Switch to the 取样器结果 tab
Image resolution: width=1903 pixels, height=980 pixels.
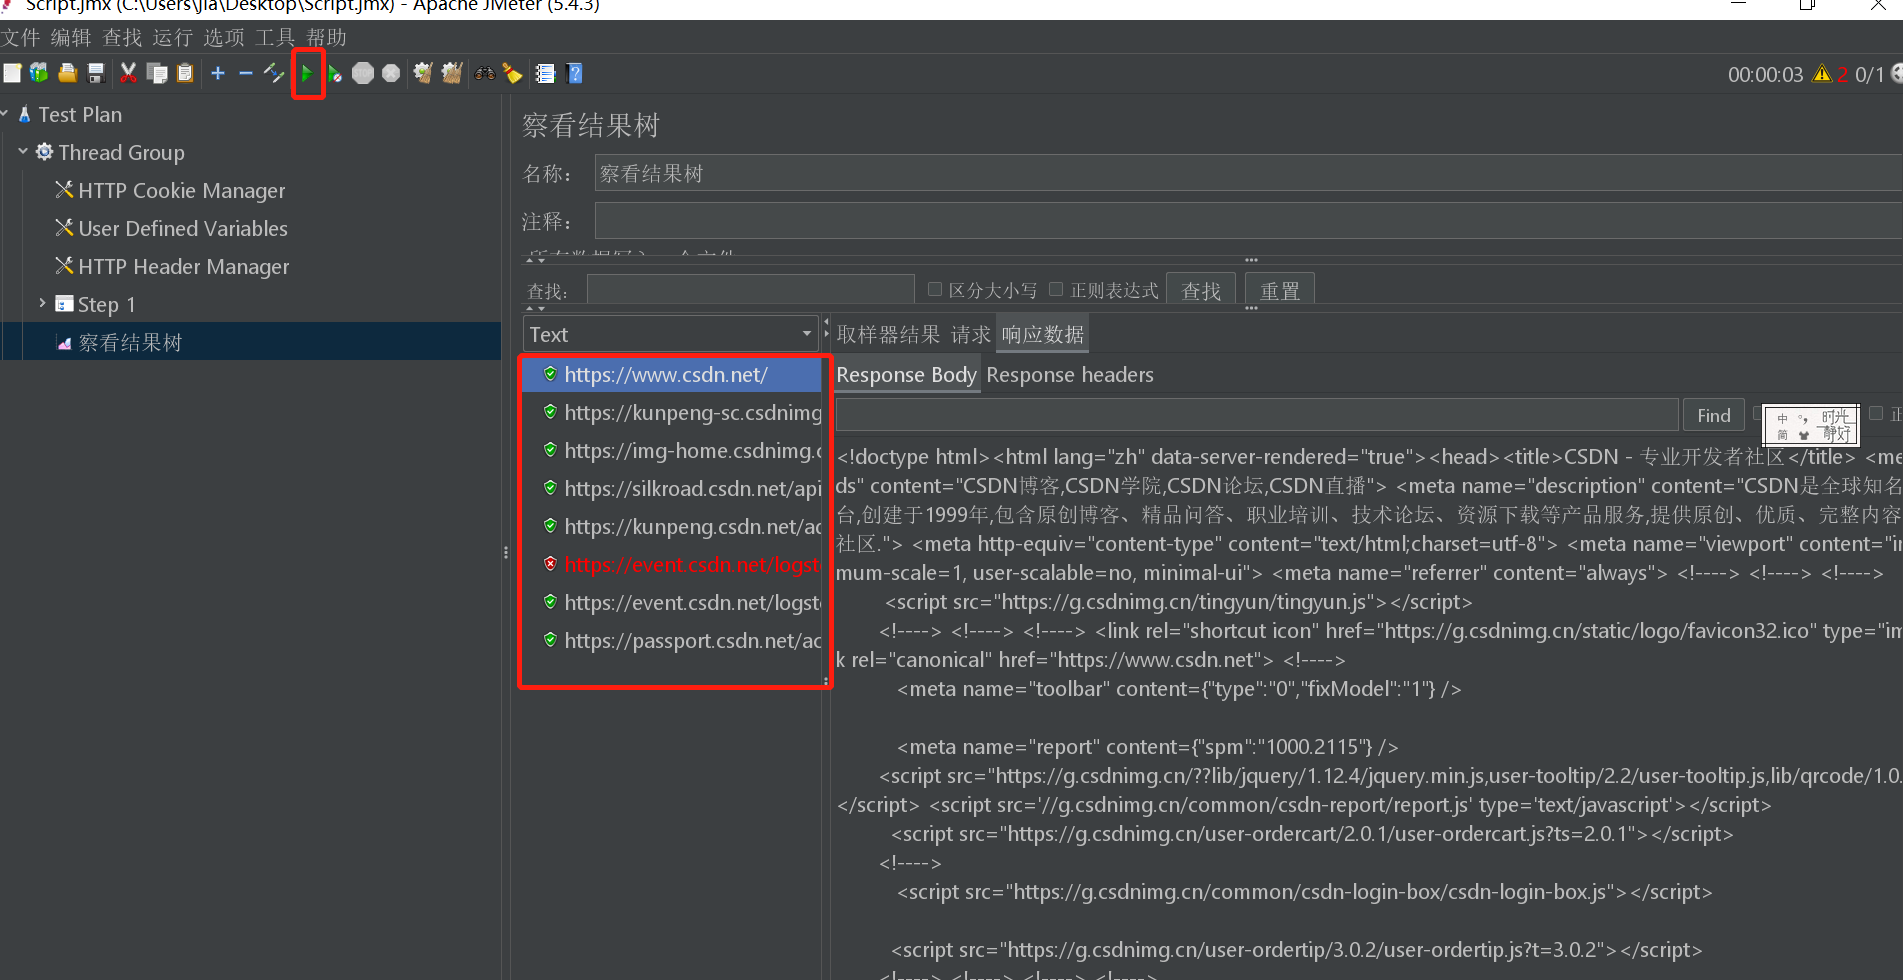[x=888, y=334]
